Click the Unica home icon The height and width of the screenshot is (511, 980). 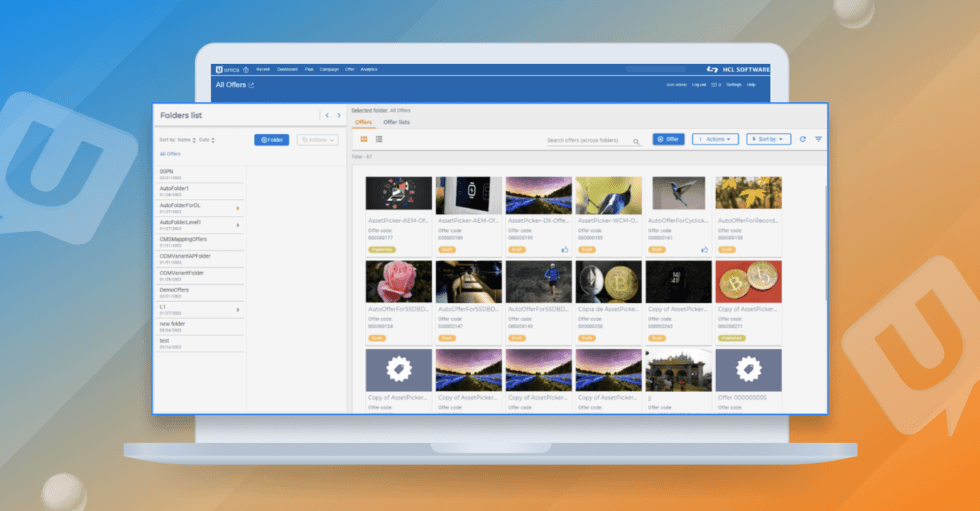(x=246, y=69)
